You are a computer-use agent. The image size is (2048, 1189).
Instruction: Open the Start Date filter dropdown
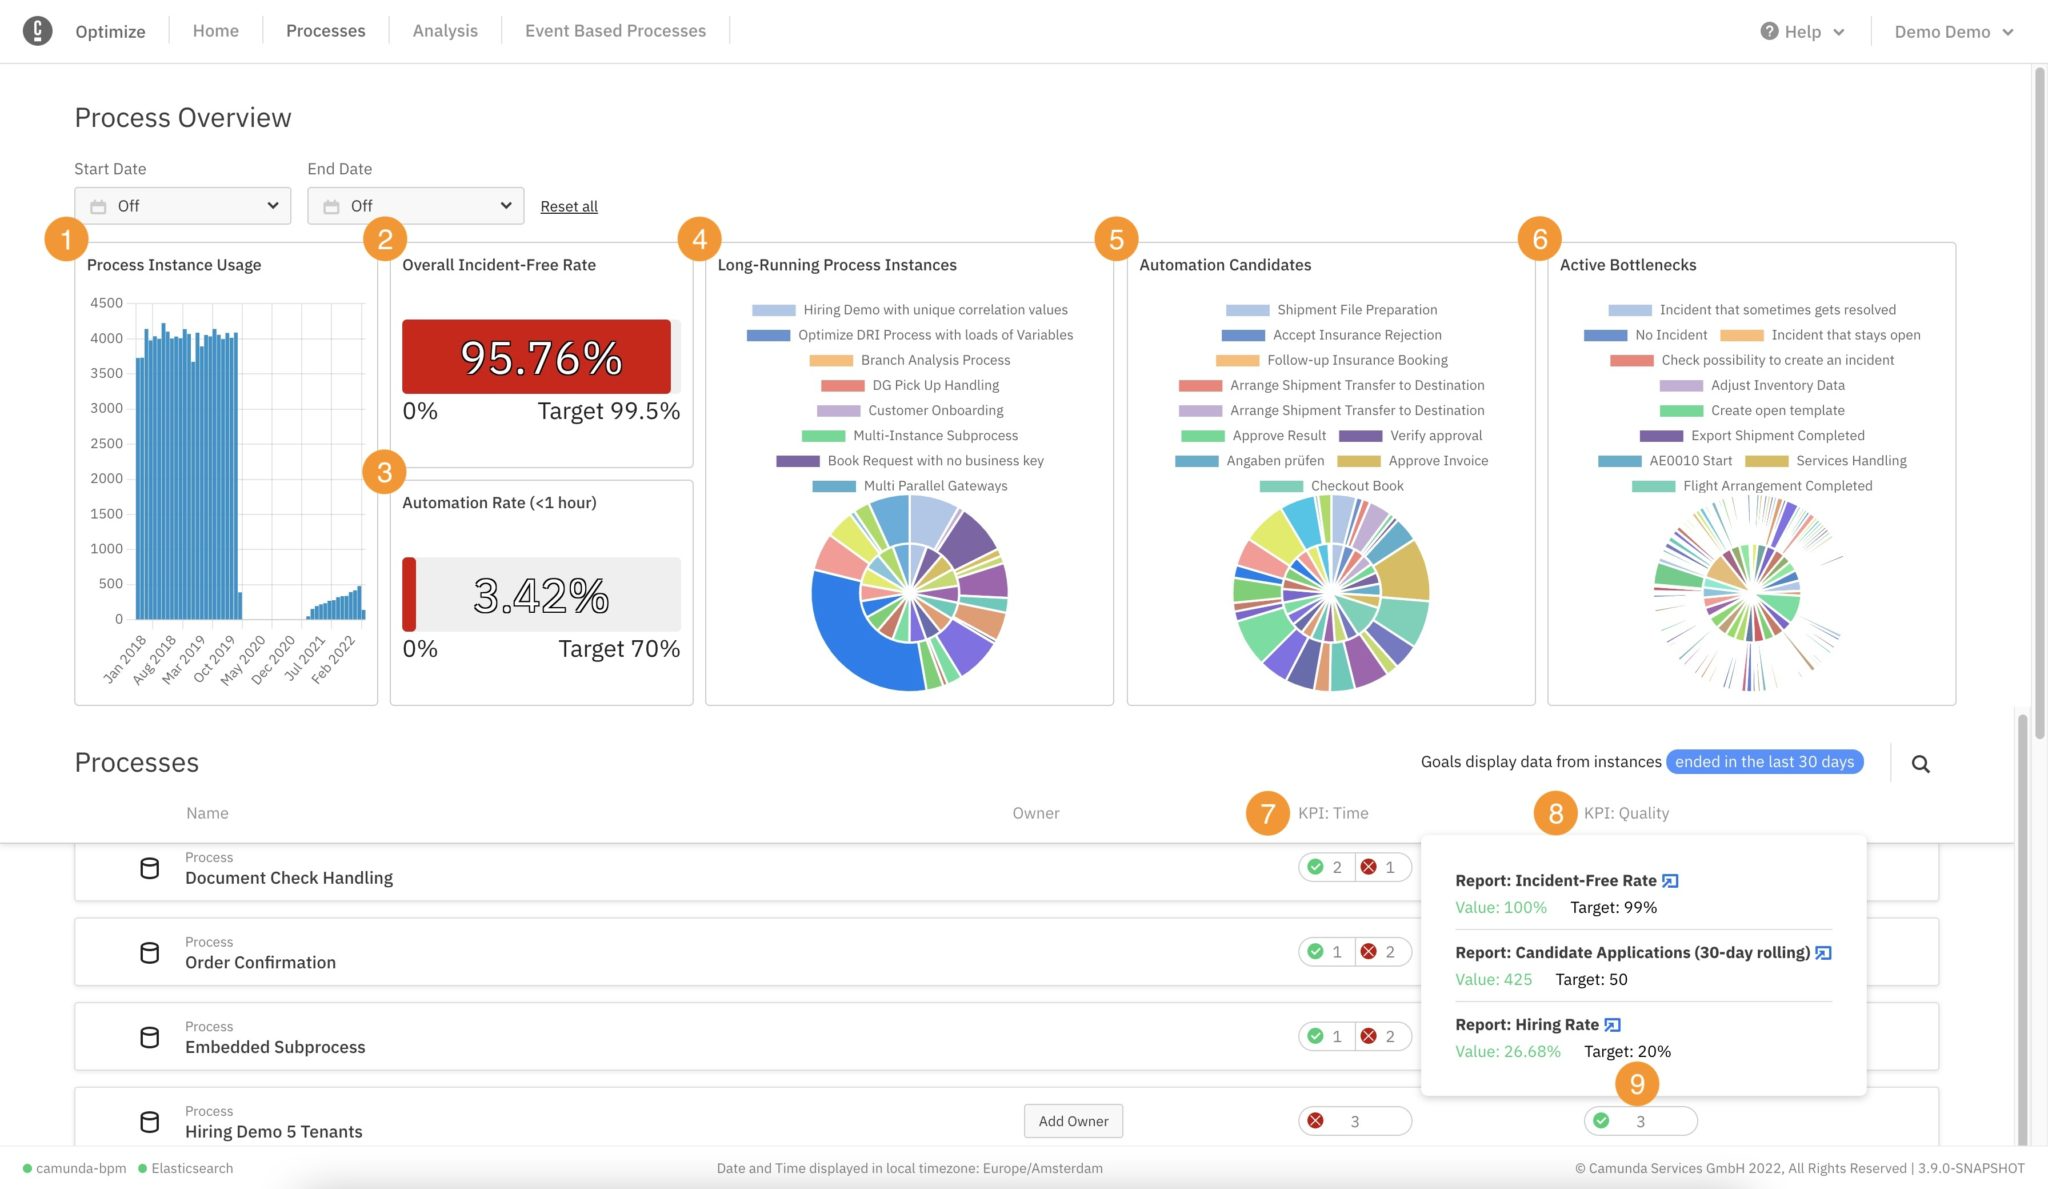pyautogui.click(x=183, y=206)
